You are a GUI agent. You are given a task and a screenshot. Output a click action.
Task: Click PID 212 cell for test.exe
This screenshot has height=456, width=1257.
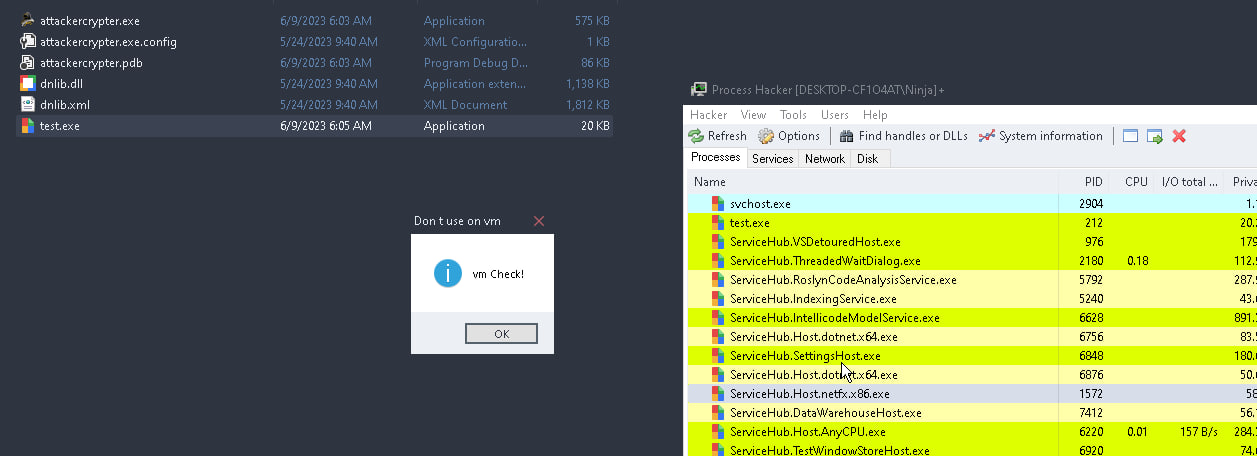(1095, 223)
